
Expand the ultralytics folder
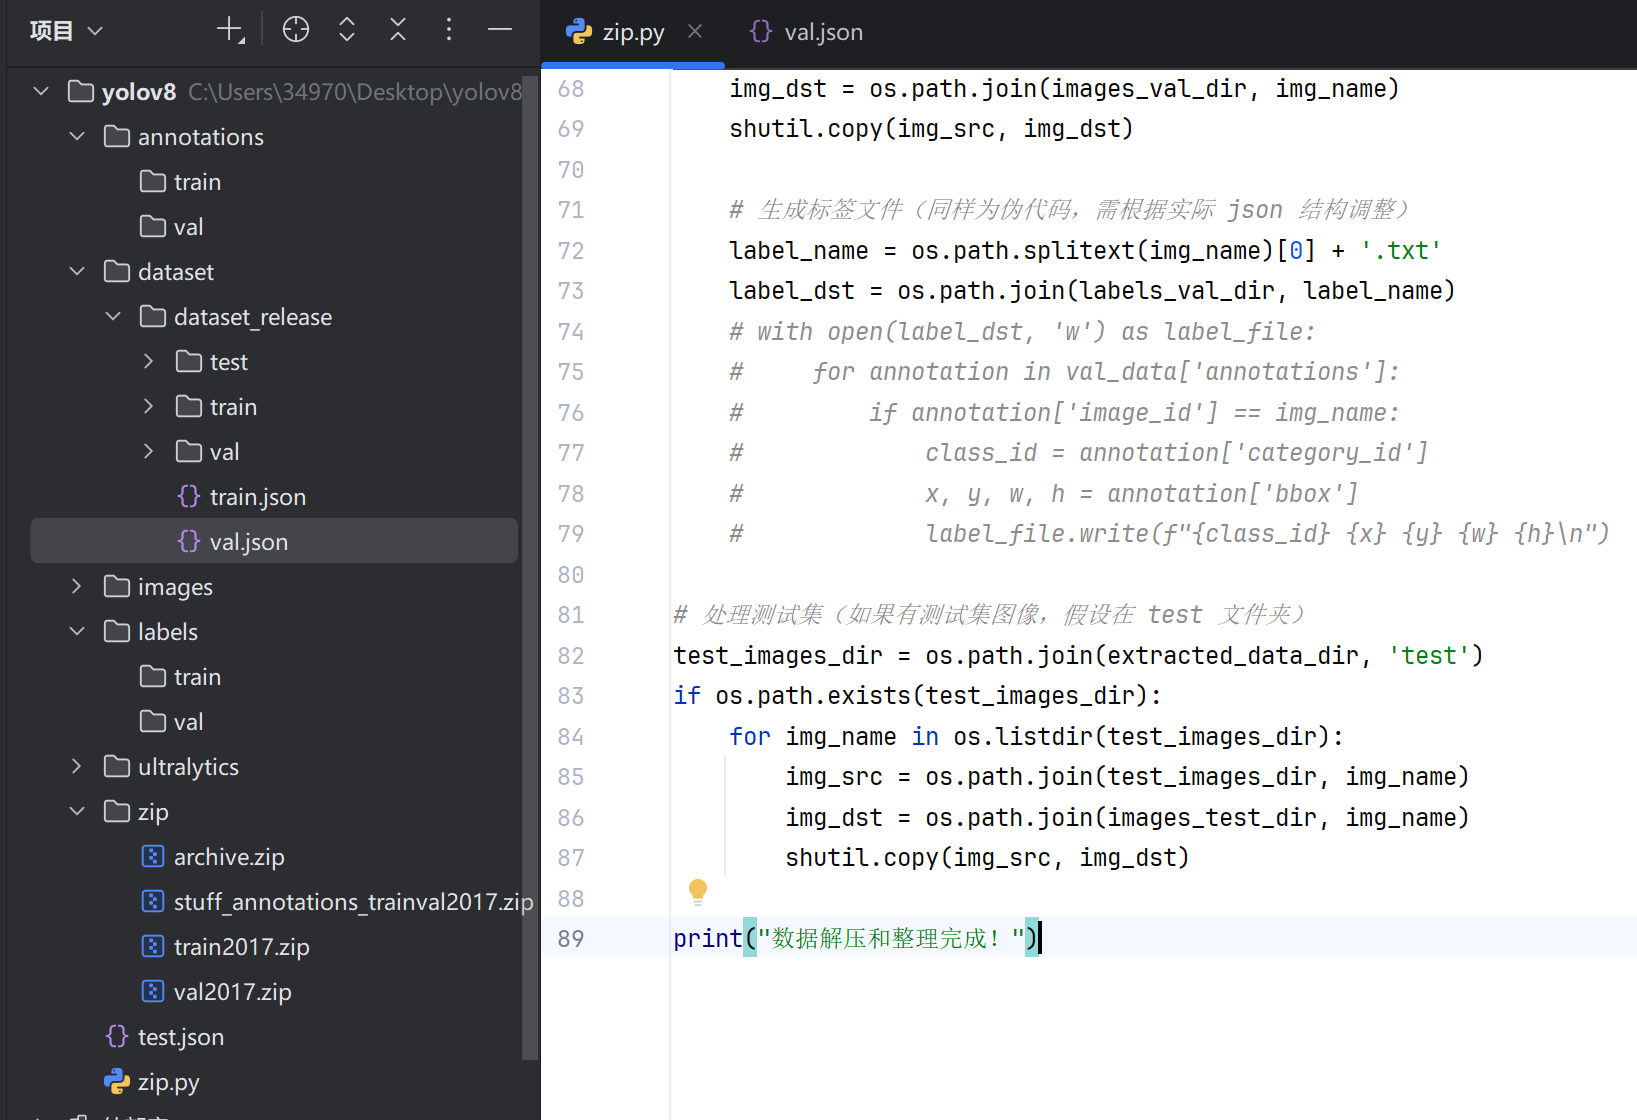coord(77,767)
